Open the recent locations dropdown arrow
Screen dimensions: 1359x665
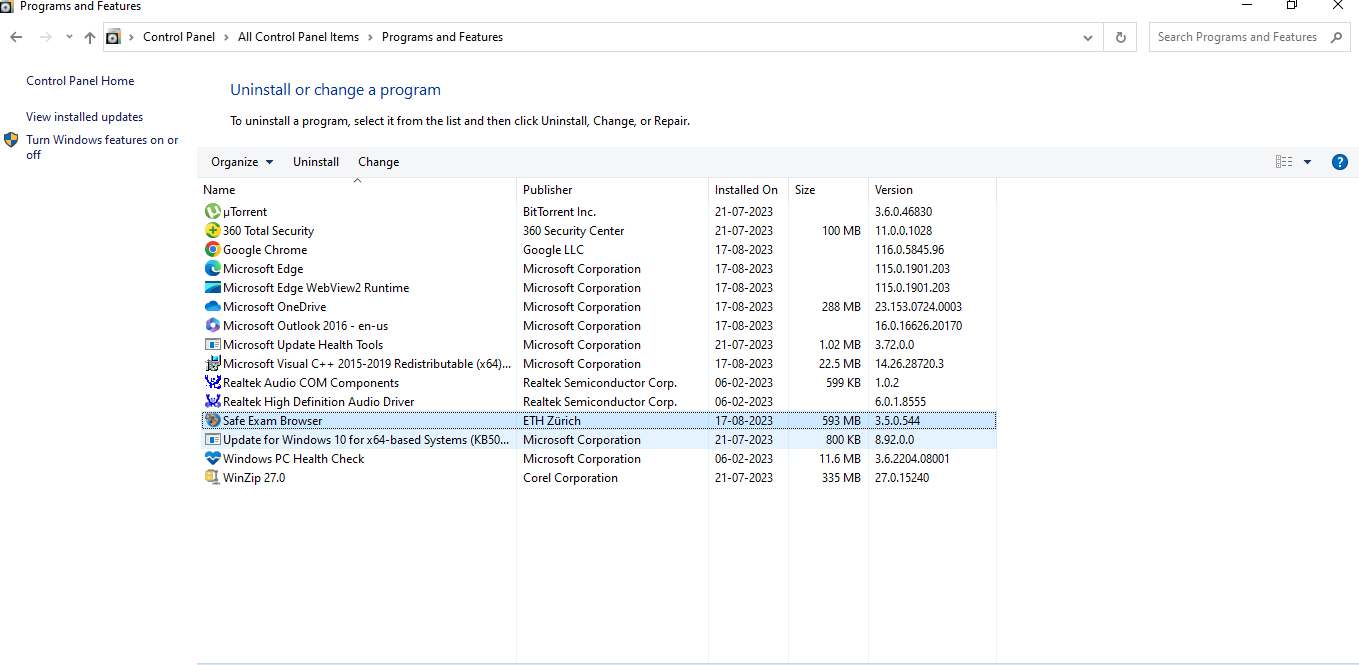[69, 37]
